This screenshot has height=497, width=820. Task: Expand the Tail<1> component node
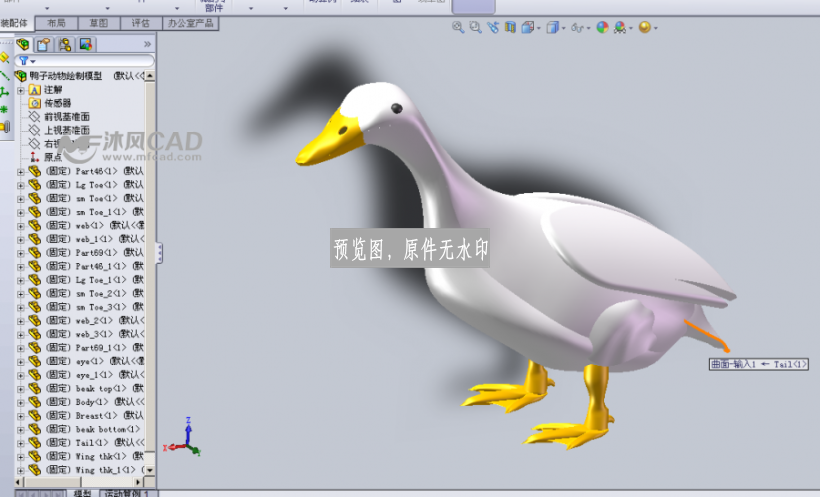(x=21, y=444)
